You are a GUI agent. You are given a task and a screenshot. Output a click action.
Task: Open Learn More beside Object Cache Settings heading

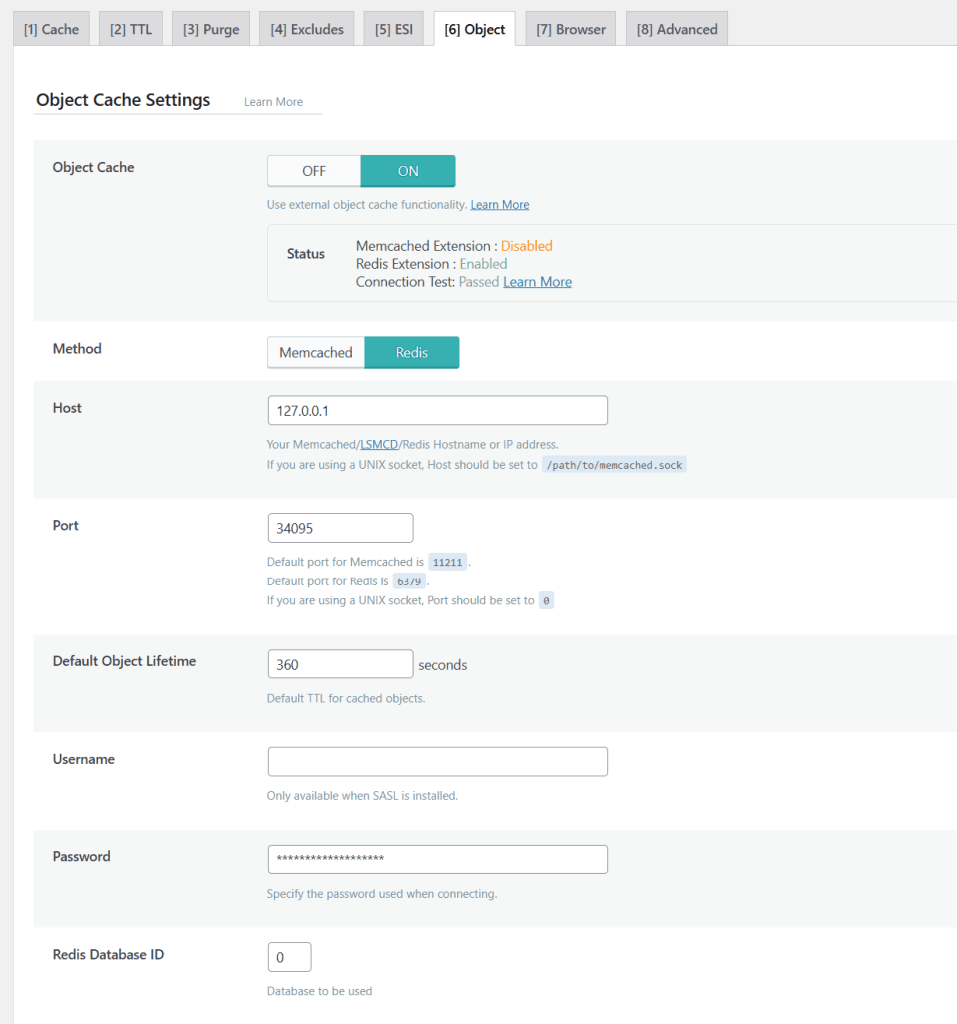point(273,101)
